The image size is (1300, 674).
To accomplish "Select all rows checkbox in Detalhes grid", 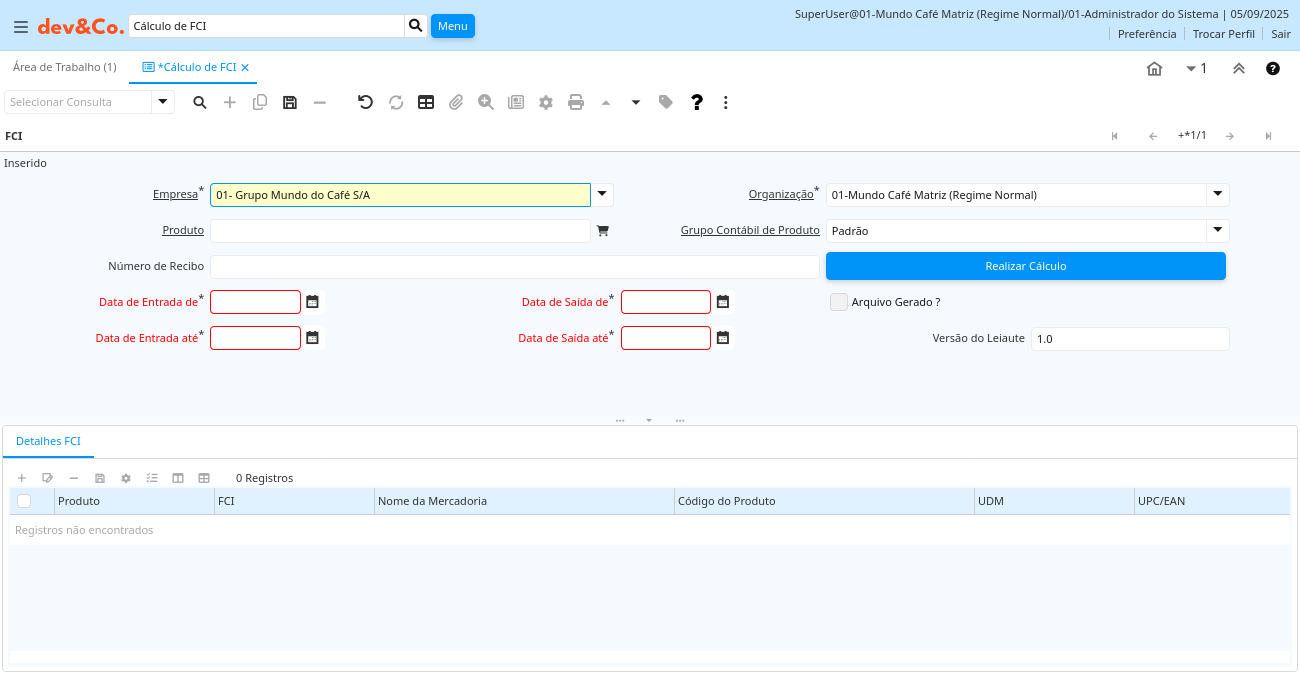I will point(24,501).
